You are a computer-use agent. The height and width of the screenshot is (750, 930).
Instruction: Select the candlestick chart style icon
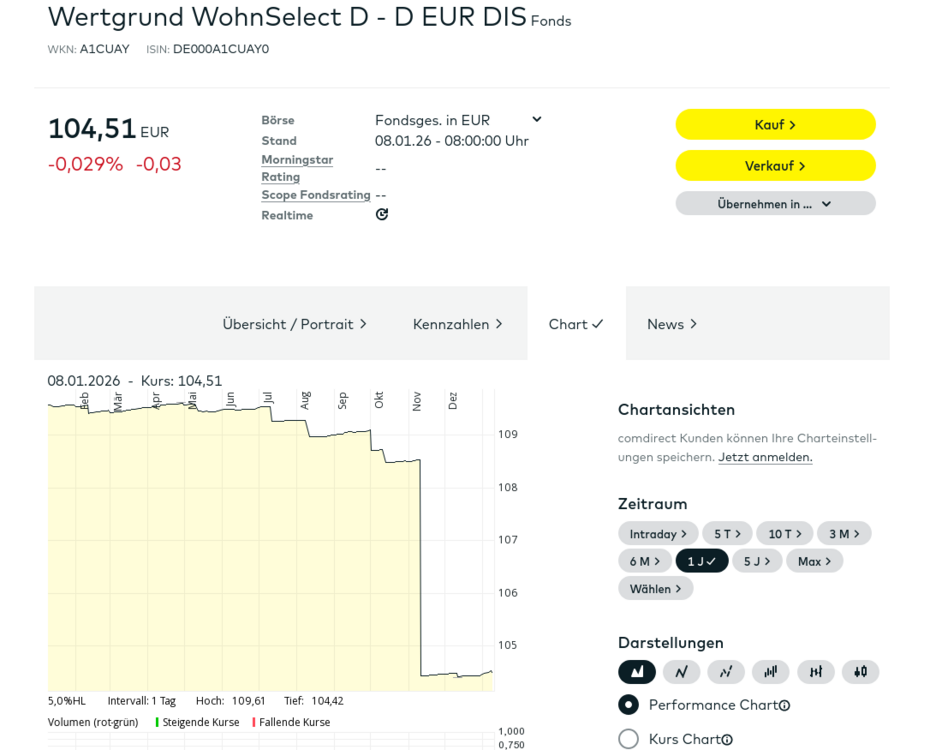click(861, 672)
